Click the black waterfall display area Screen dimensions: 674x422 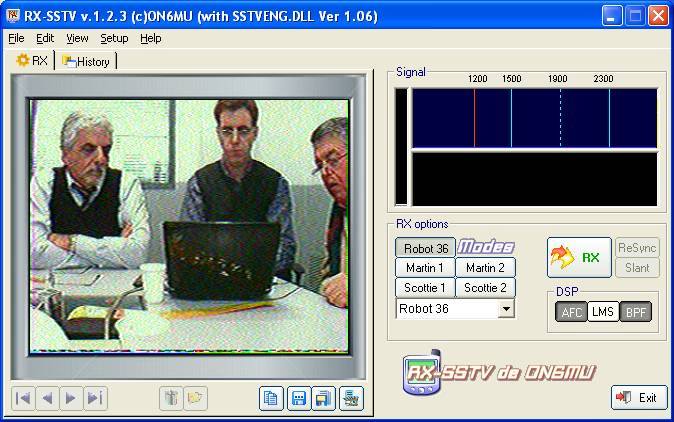point(535,179)
